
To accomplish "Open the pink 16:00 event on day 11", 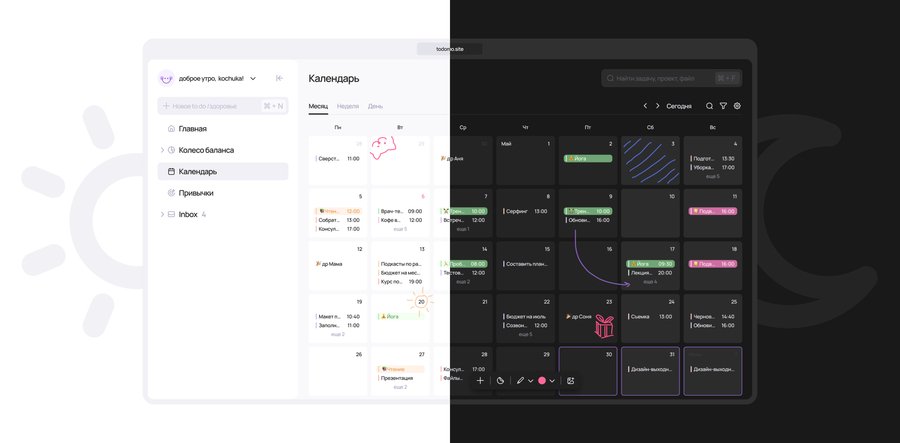I will click(x=712, y=211).
